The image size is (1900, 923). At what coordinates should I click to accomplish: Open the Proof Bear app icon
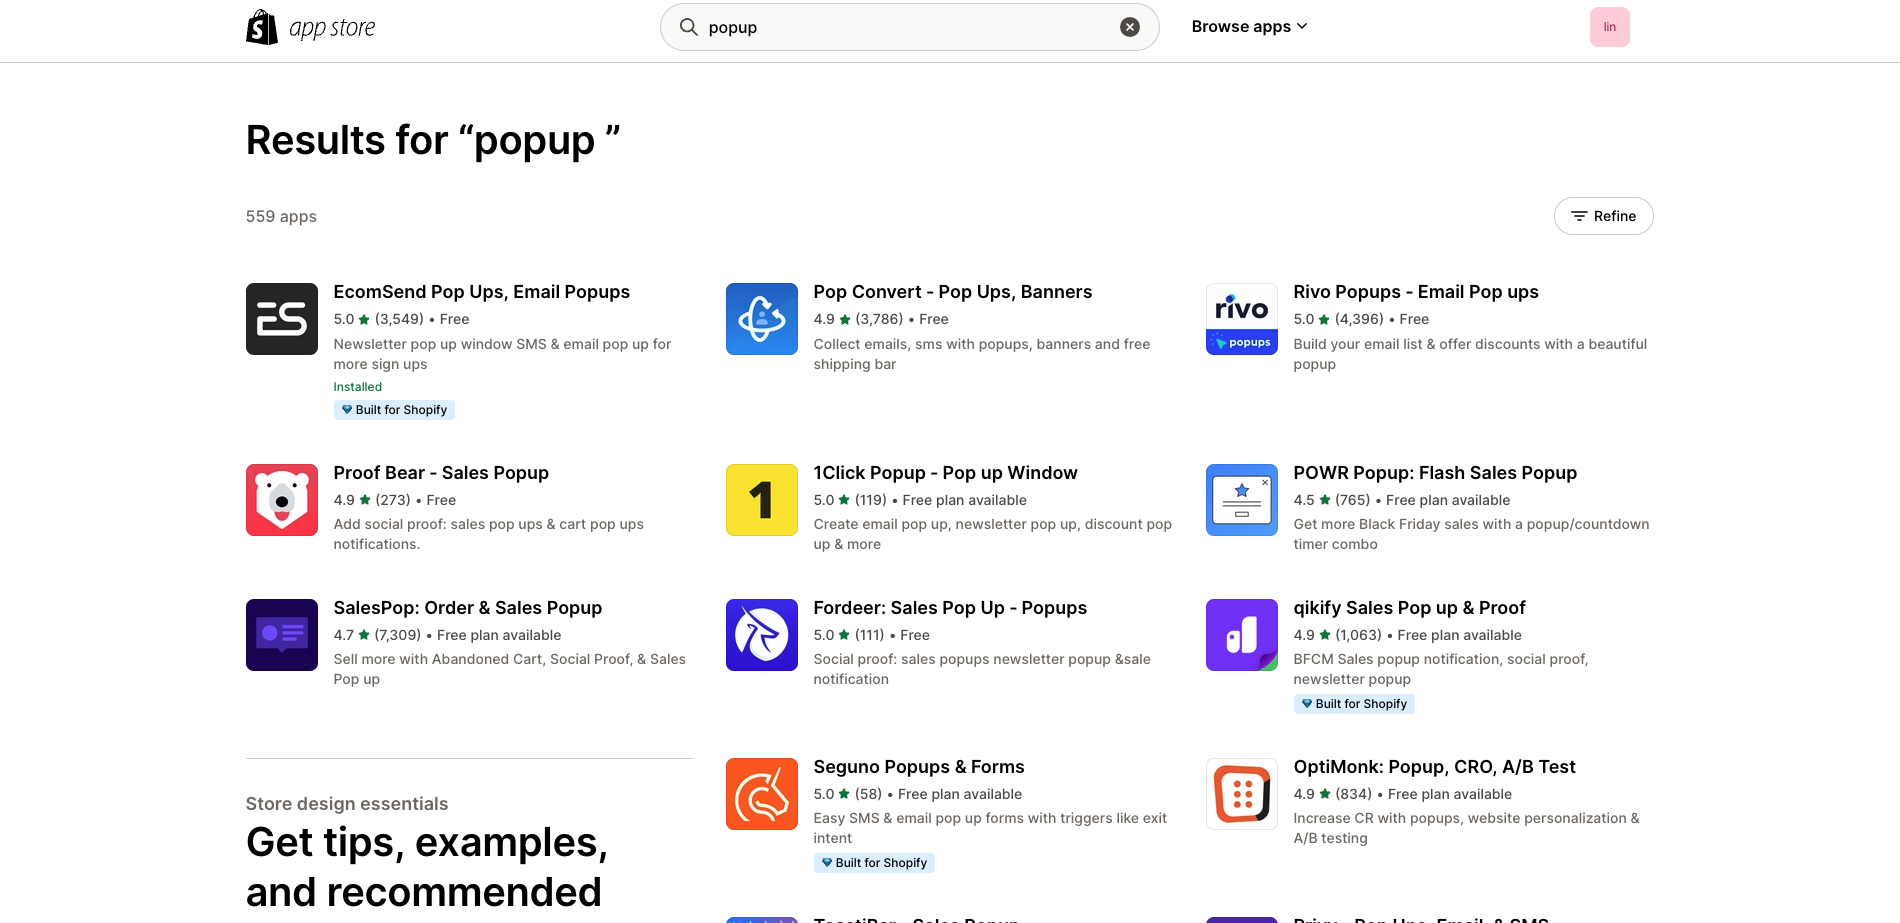[x=282, y=500]
